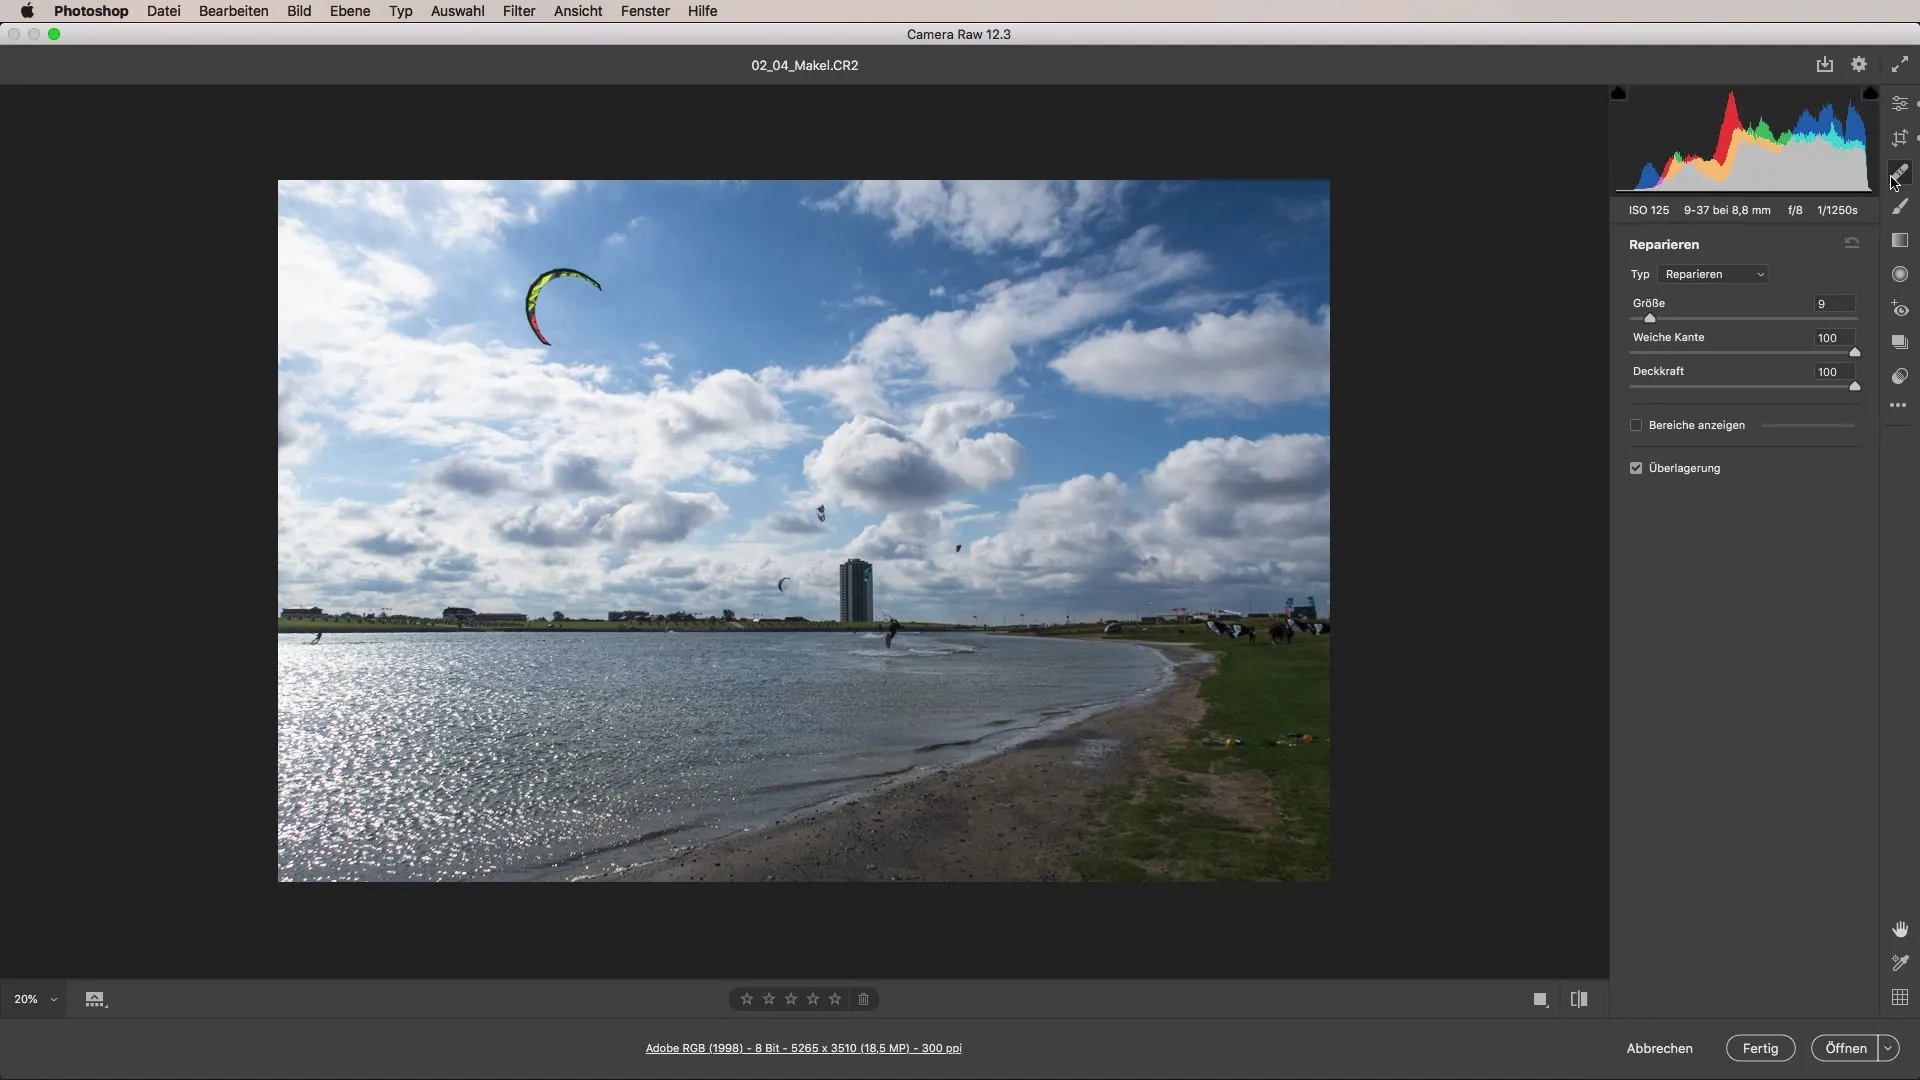1920x1080 pixels.
Task: Uncheck the Überlagerung checkbox
Action: 1636,468
